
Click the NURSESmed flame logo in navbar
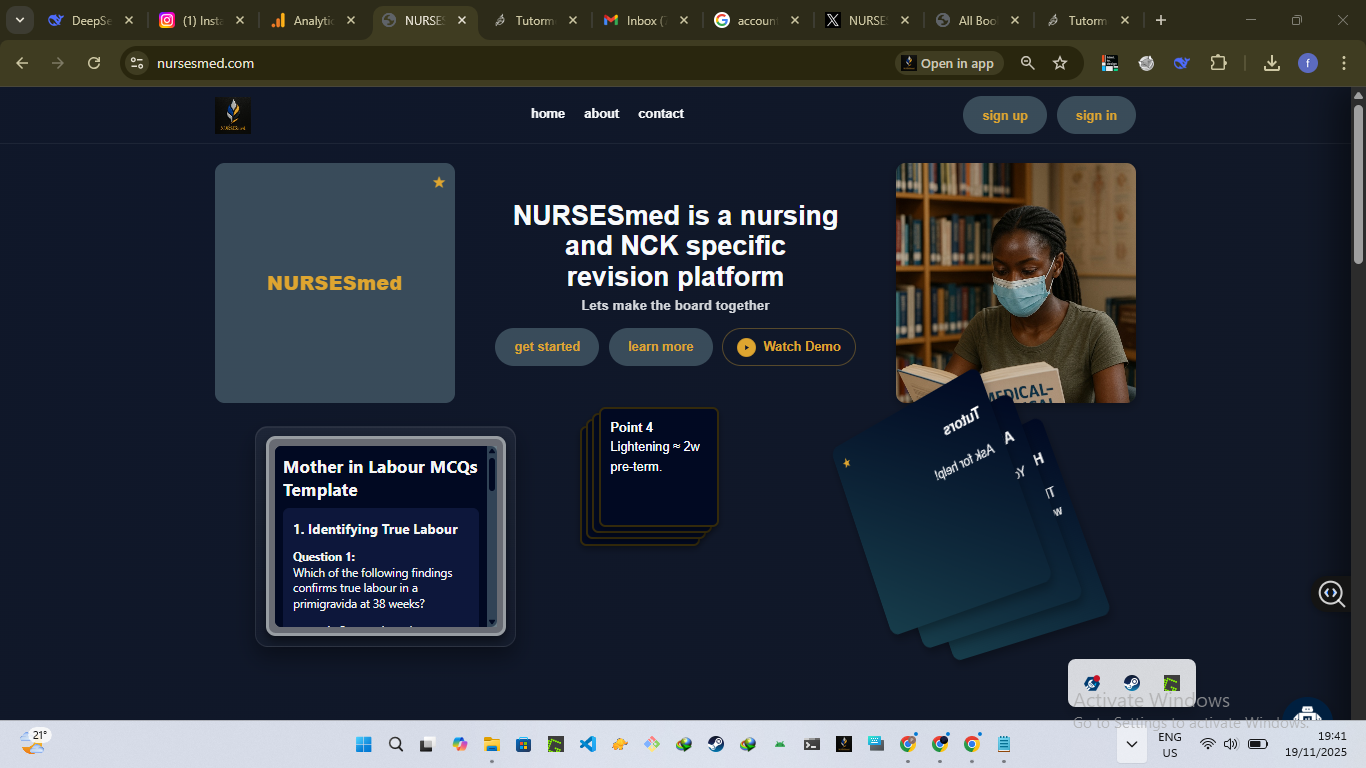pos(233,115)
